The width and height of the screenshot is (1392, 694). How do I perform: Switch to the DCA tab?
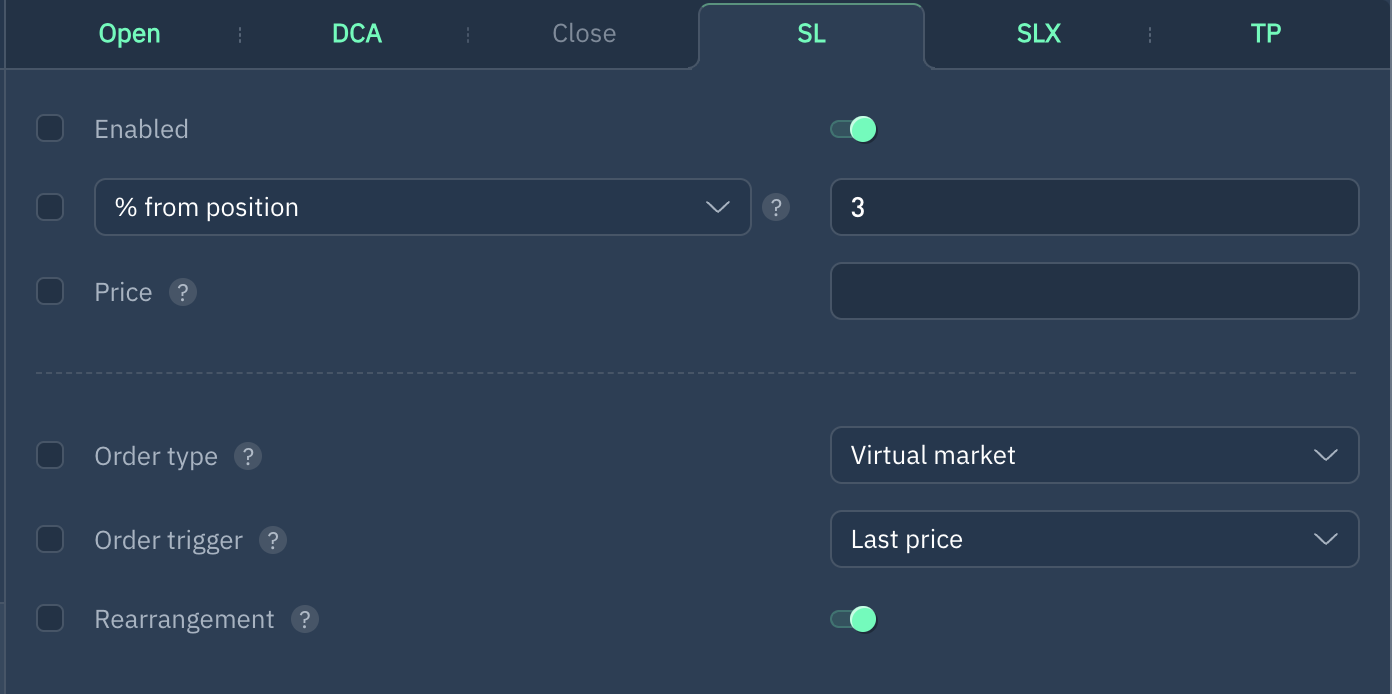click(x=357, y=34)
